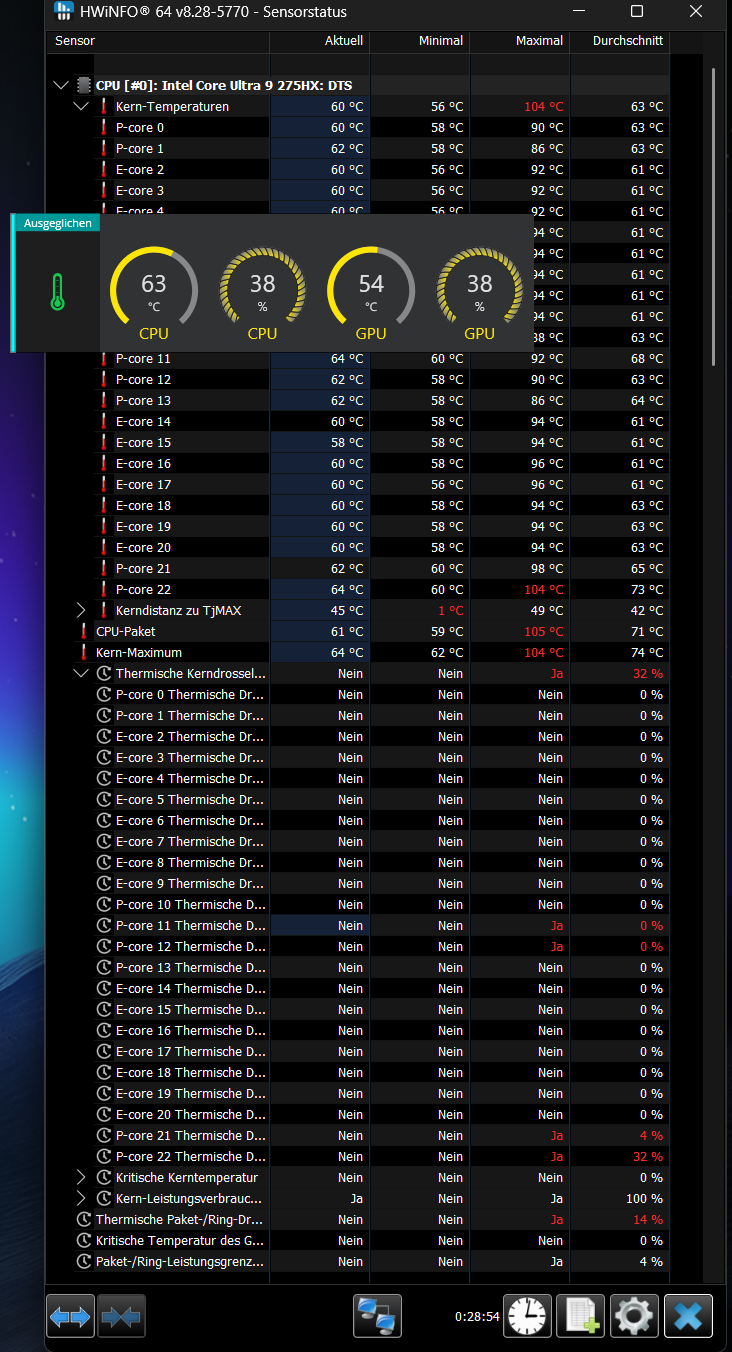
Task: Collapse the Kern-Temperaturen tree node
Action: (81, 107)
